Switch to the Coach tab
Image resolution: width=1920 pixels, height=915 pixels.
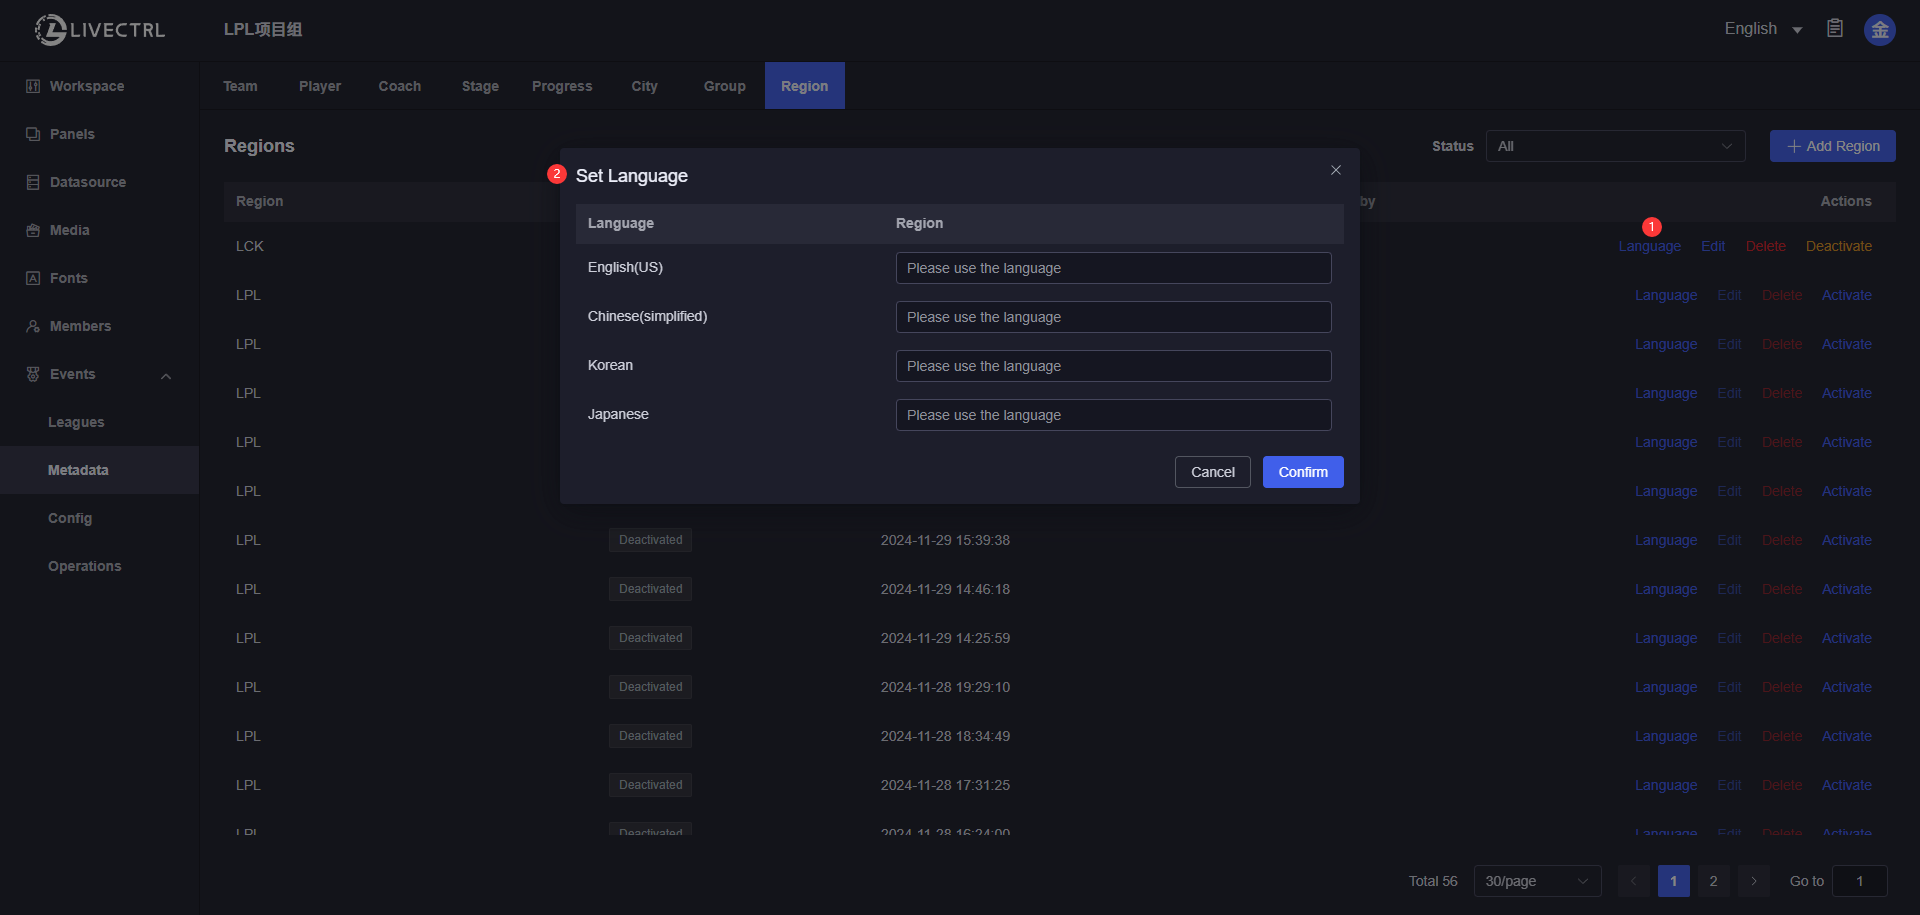[399, 86]
